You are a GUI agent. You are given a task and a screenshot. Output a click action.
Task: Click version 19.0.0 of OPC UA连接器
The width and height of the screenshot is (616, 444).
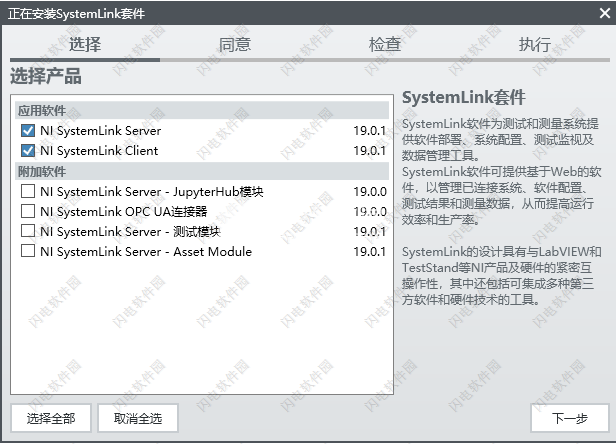pyautogui.click(x=370, y=211)
